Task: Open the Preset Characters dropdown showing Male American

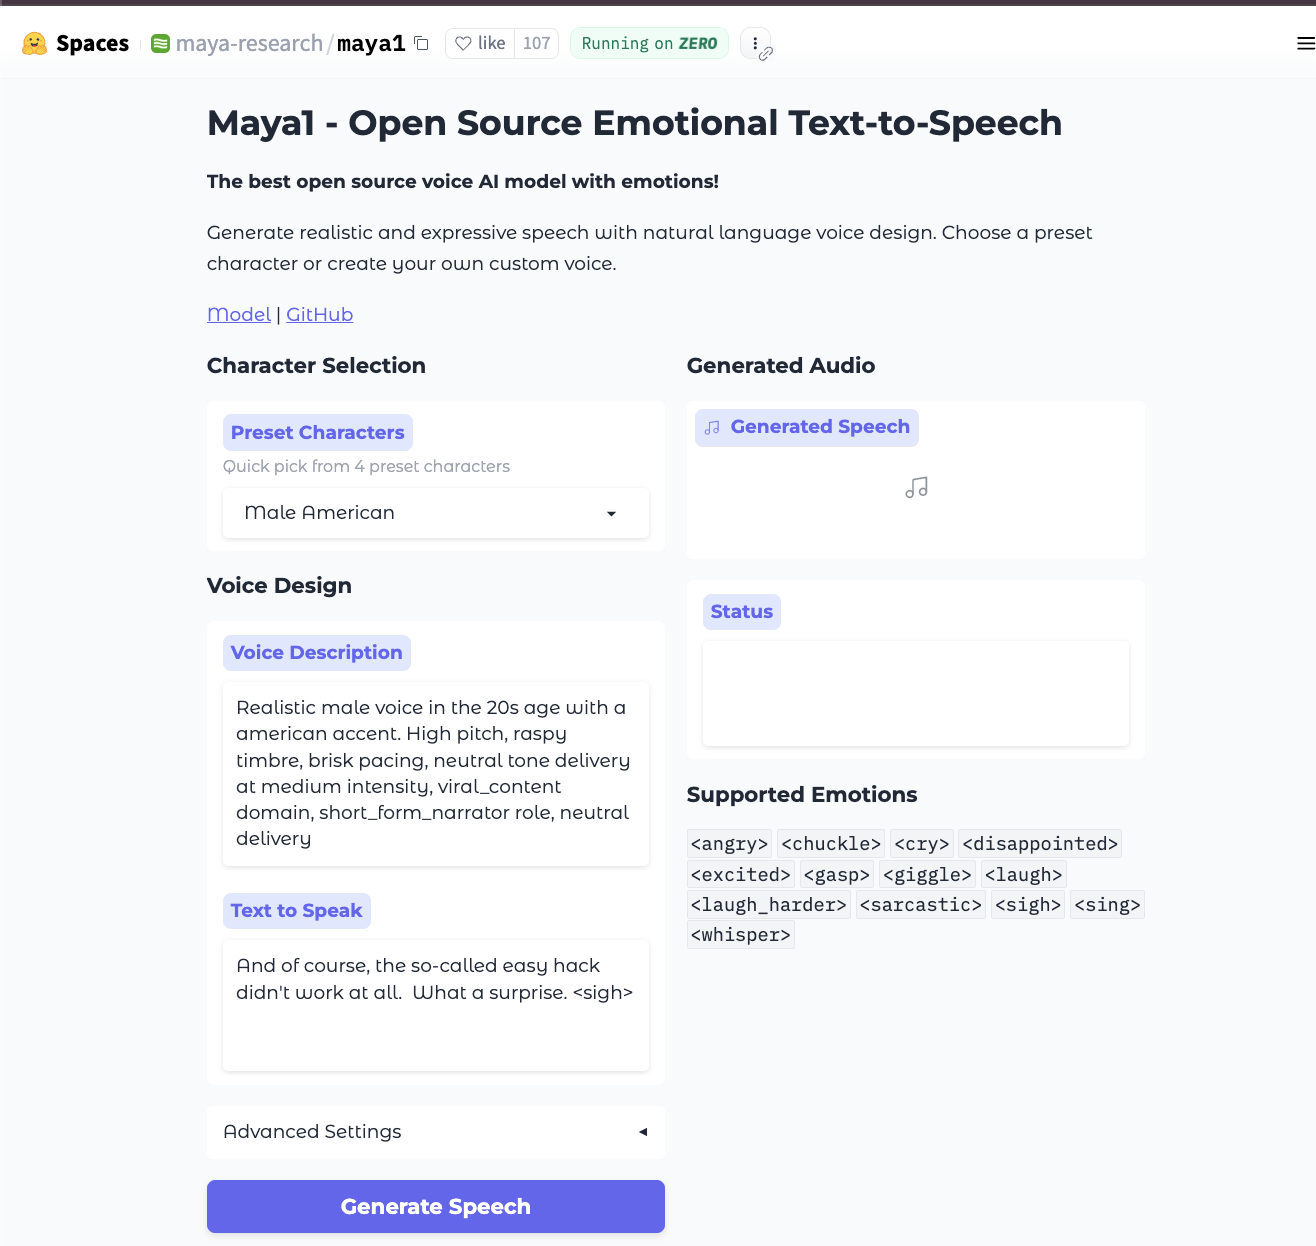Action: [x=436, y=513]
